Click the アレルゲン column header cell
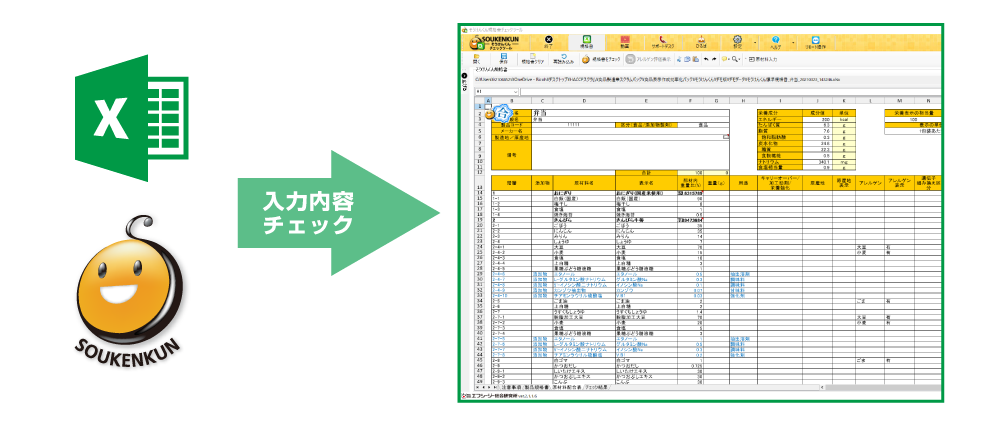 pyautogui.click(x=869, y=183)
